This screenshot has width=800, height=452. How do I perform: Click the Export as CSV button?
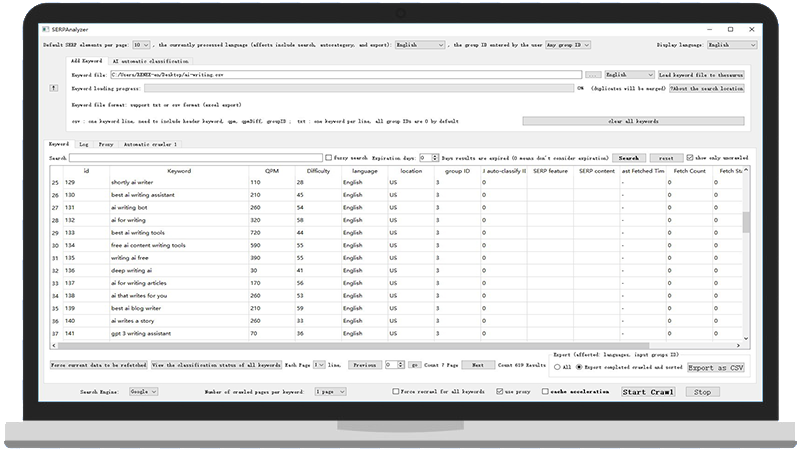click(715, 367)
